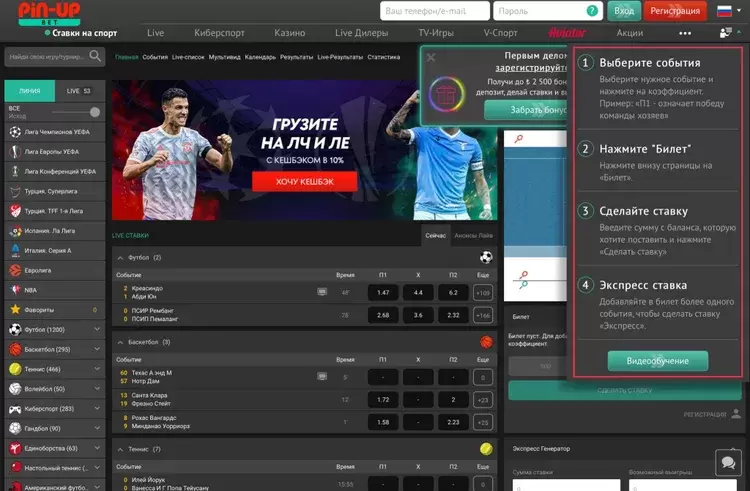The image size is (750, 491).
Task: Click the Забрать бонус button
Action: [526, 110]
